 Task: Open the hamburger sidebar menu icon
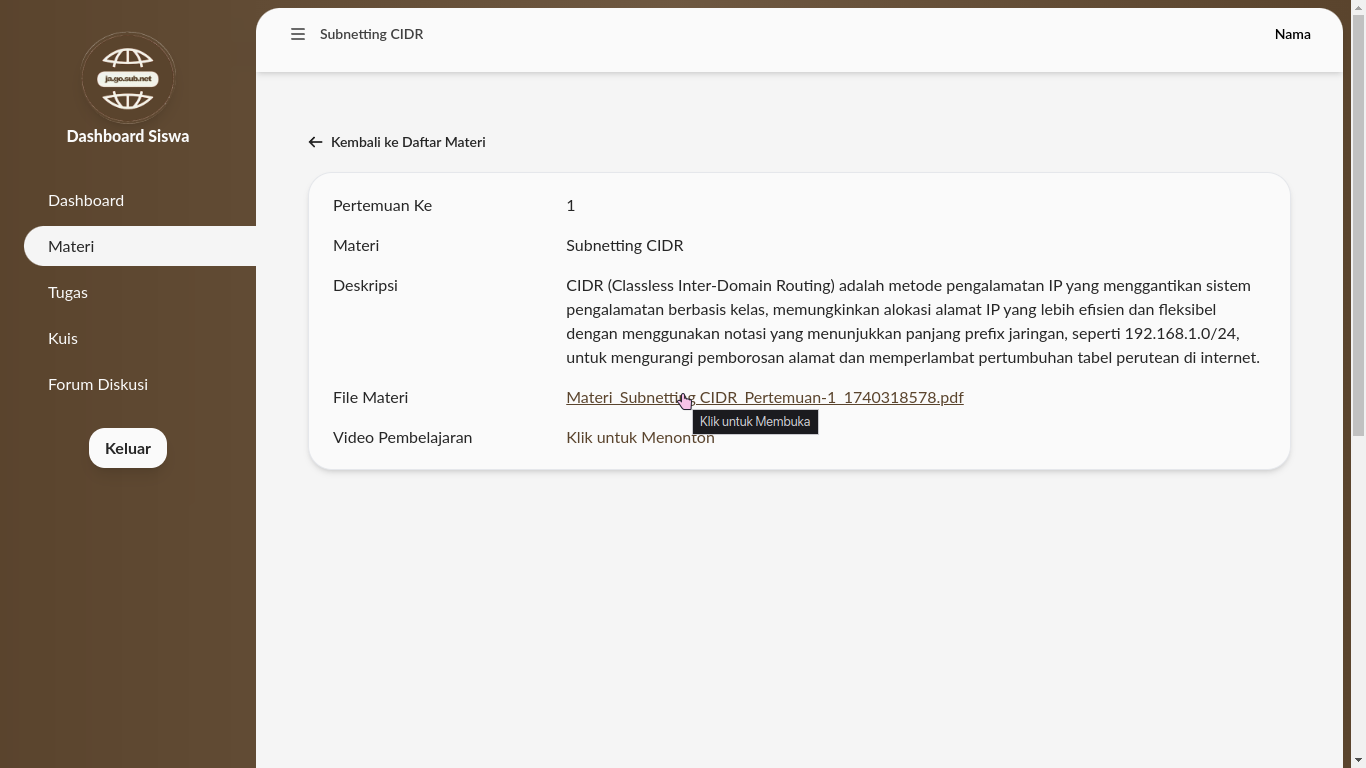[297, 34]
